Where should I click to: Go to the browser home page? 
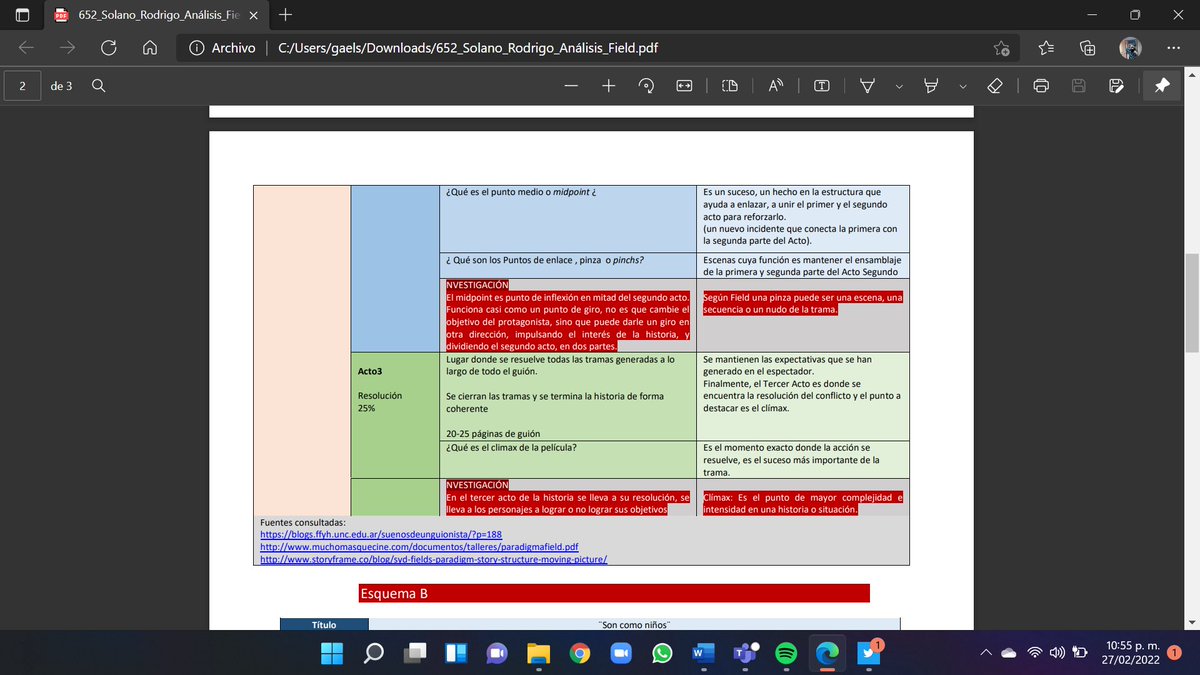pos(150,48)
